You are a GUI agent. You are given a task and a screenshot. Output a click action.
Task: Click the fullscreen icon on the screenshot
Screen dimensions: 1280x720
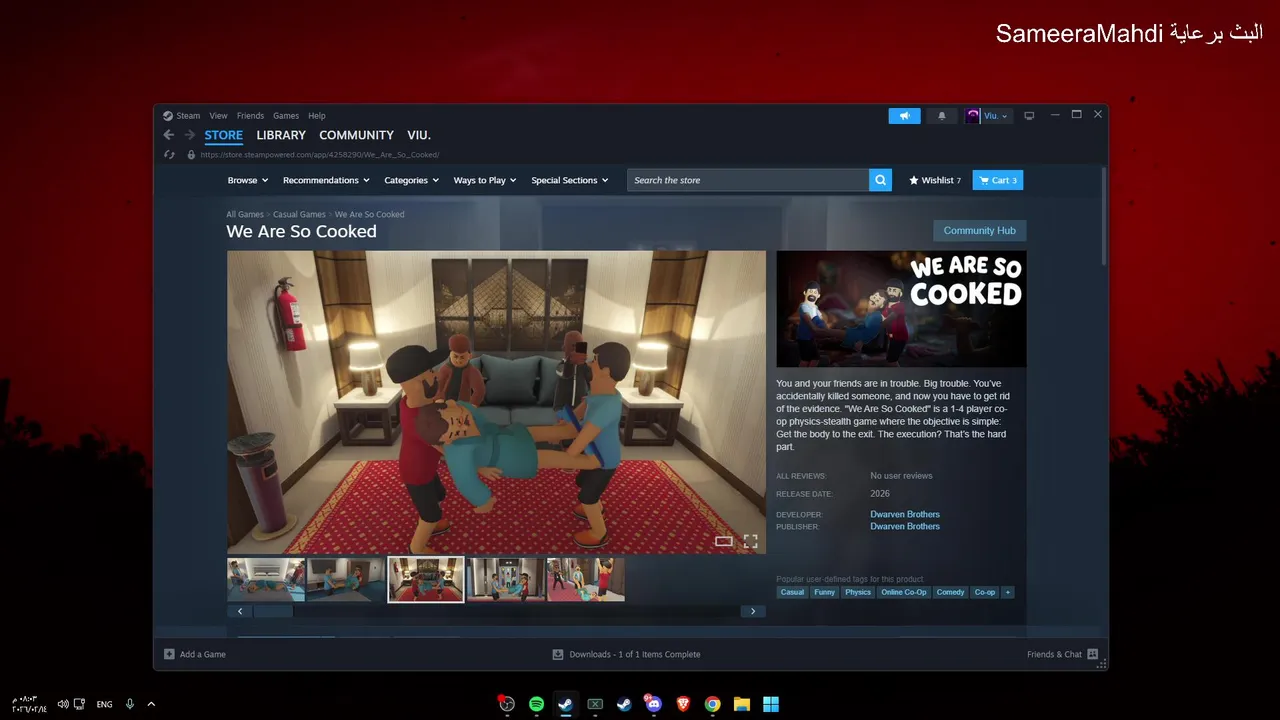[x=750, y=541]
